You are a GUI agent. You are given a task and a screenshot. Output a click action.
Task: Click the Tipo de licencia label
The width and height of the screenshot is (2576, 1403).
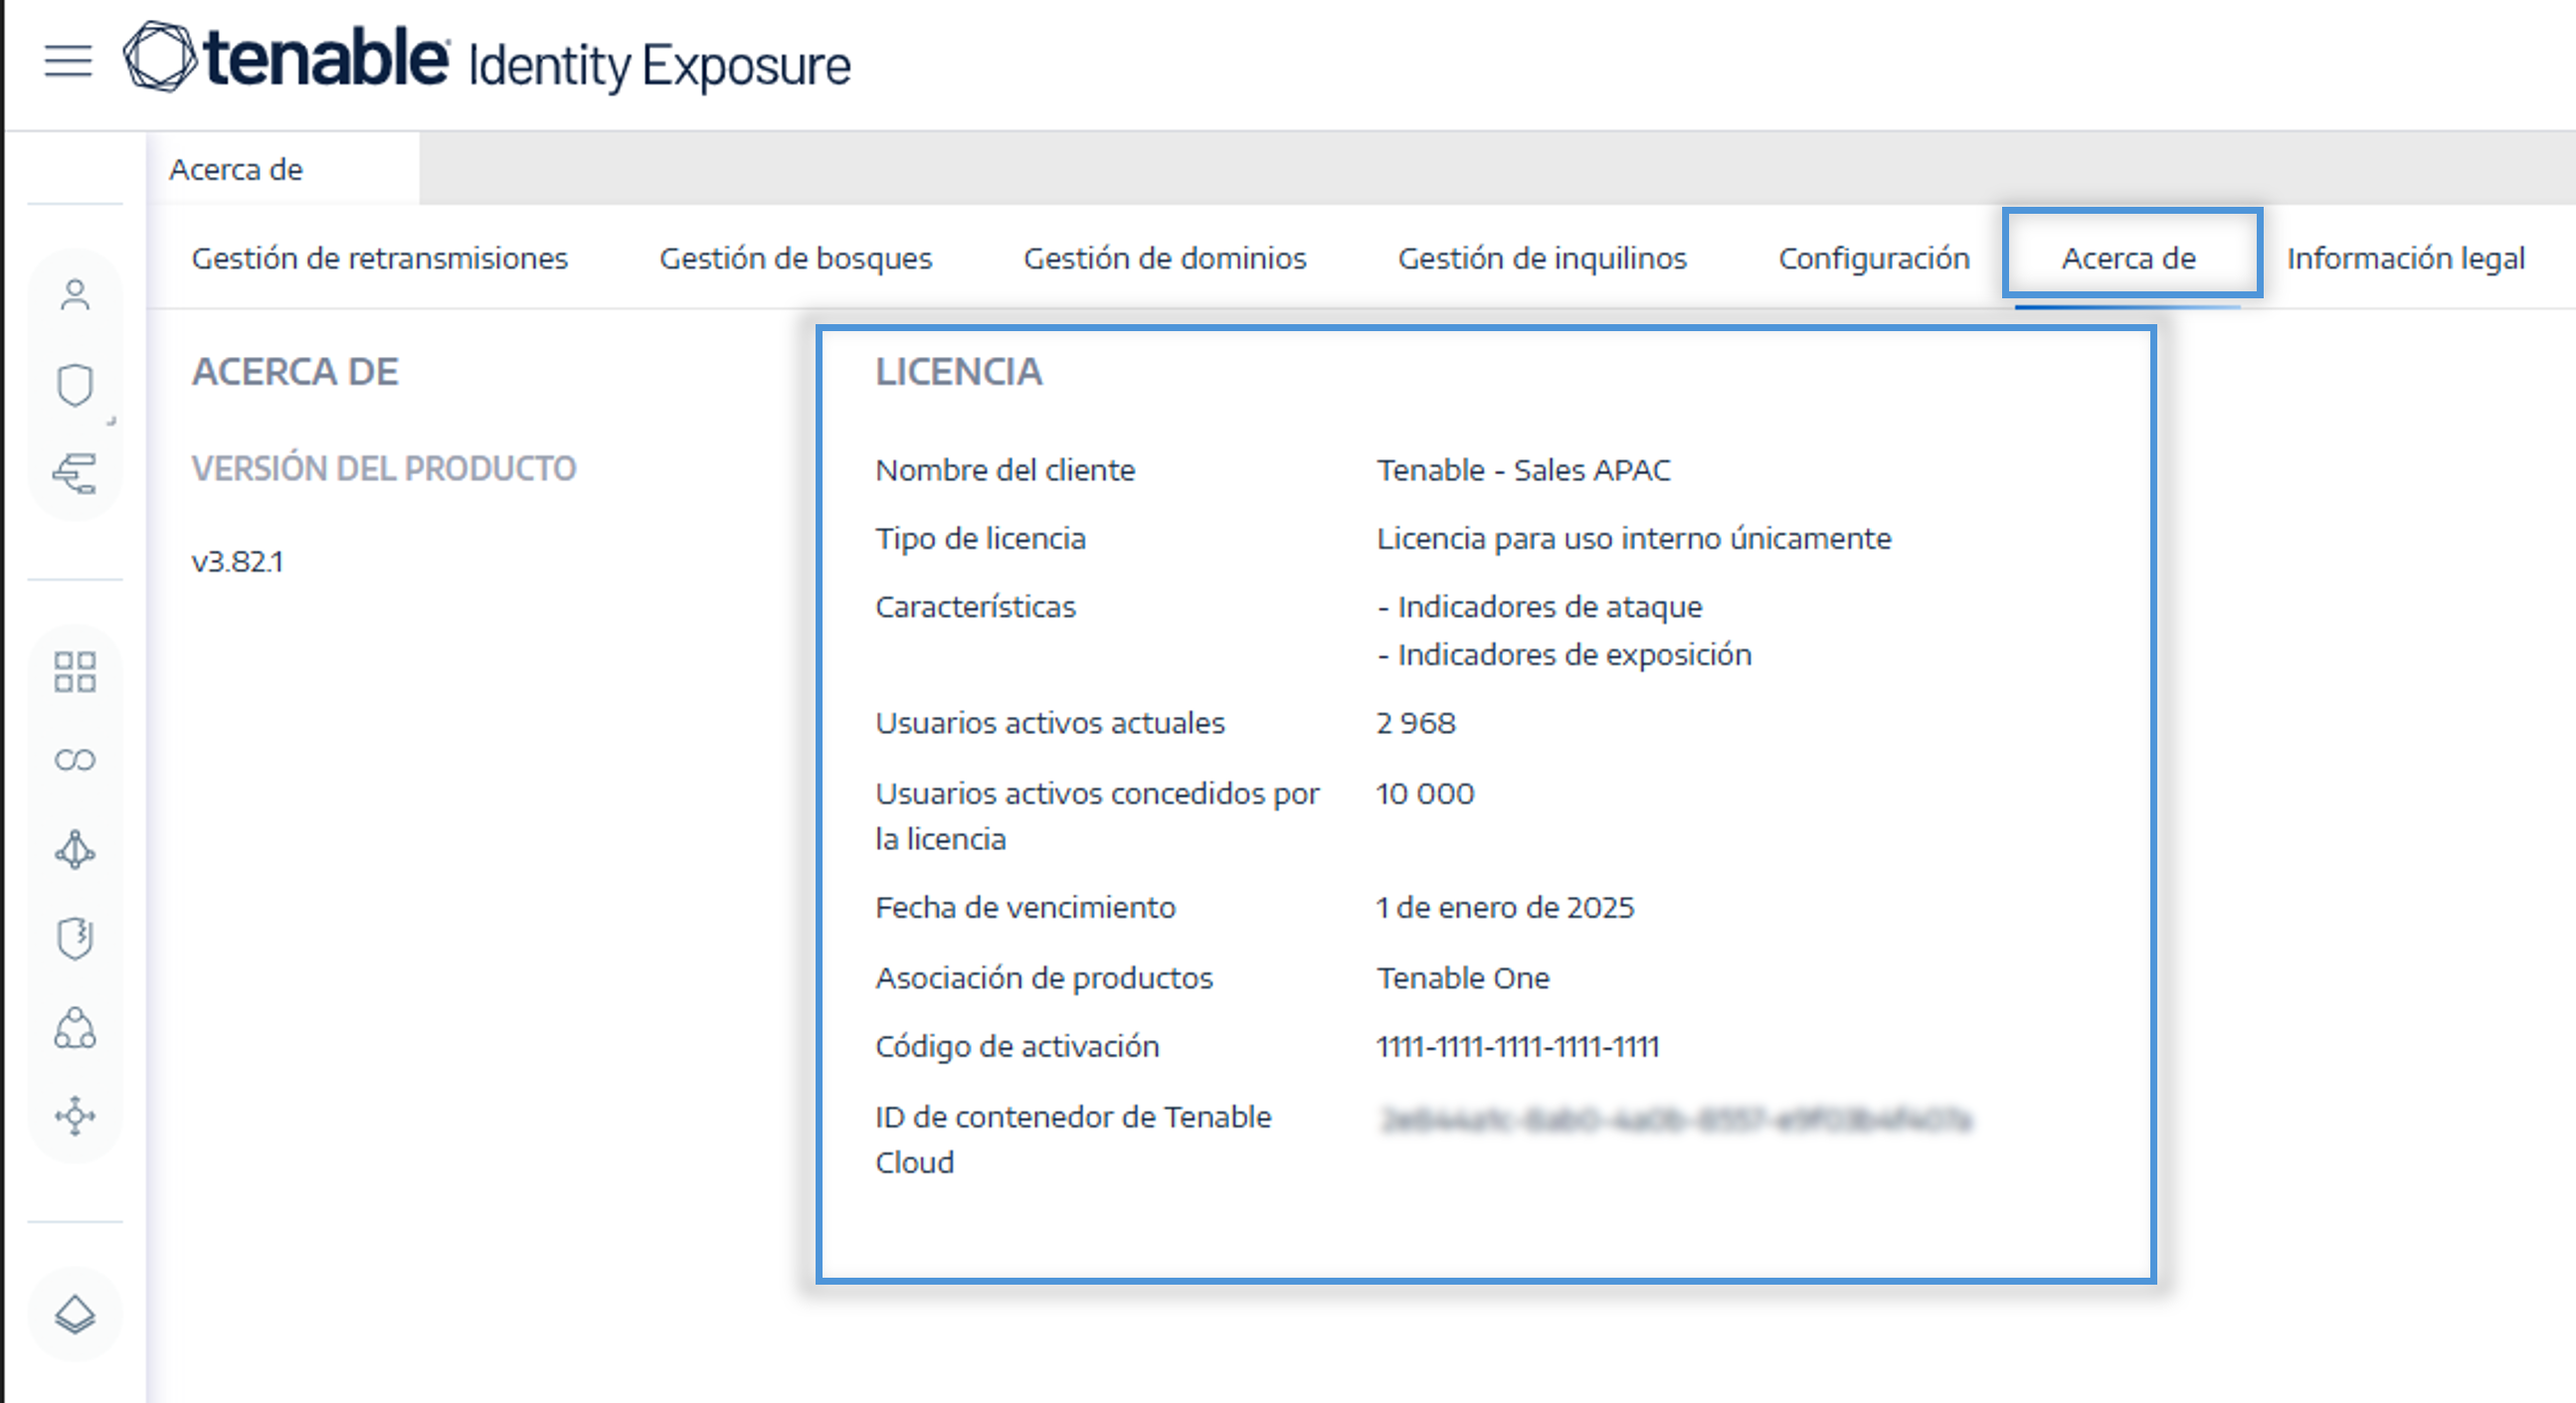click(980, 538)
